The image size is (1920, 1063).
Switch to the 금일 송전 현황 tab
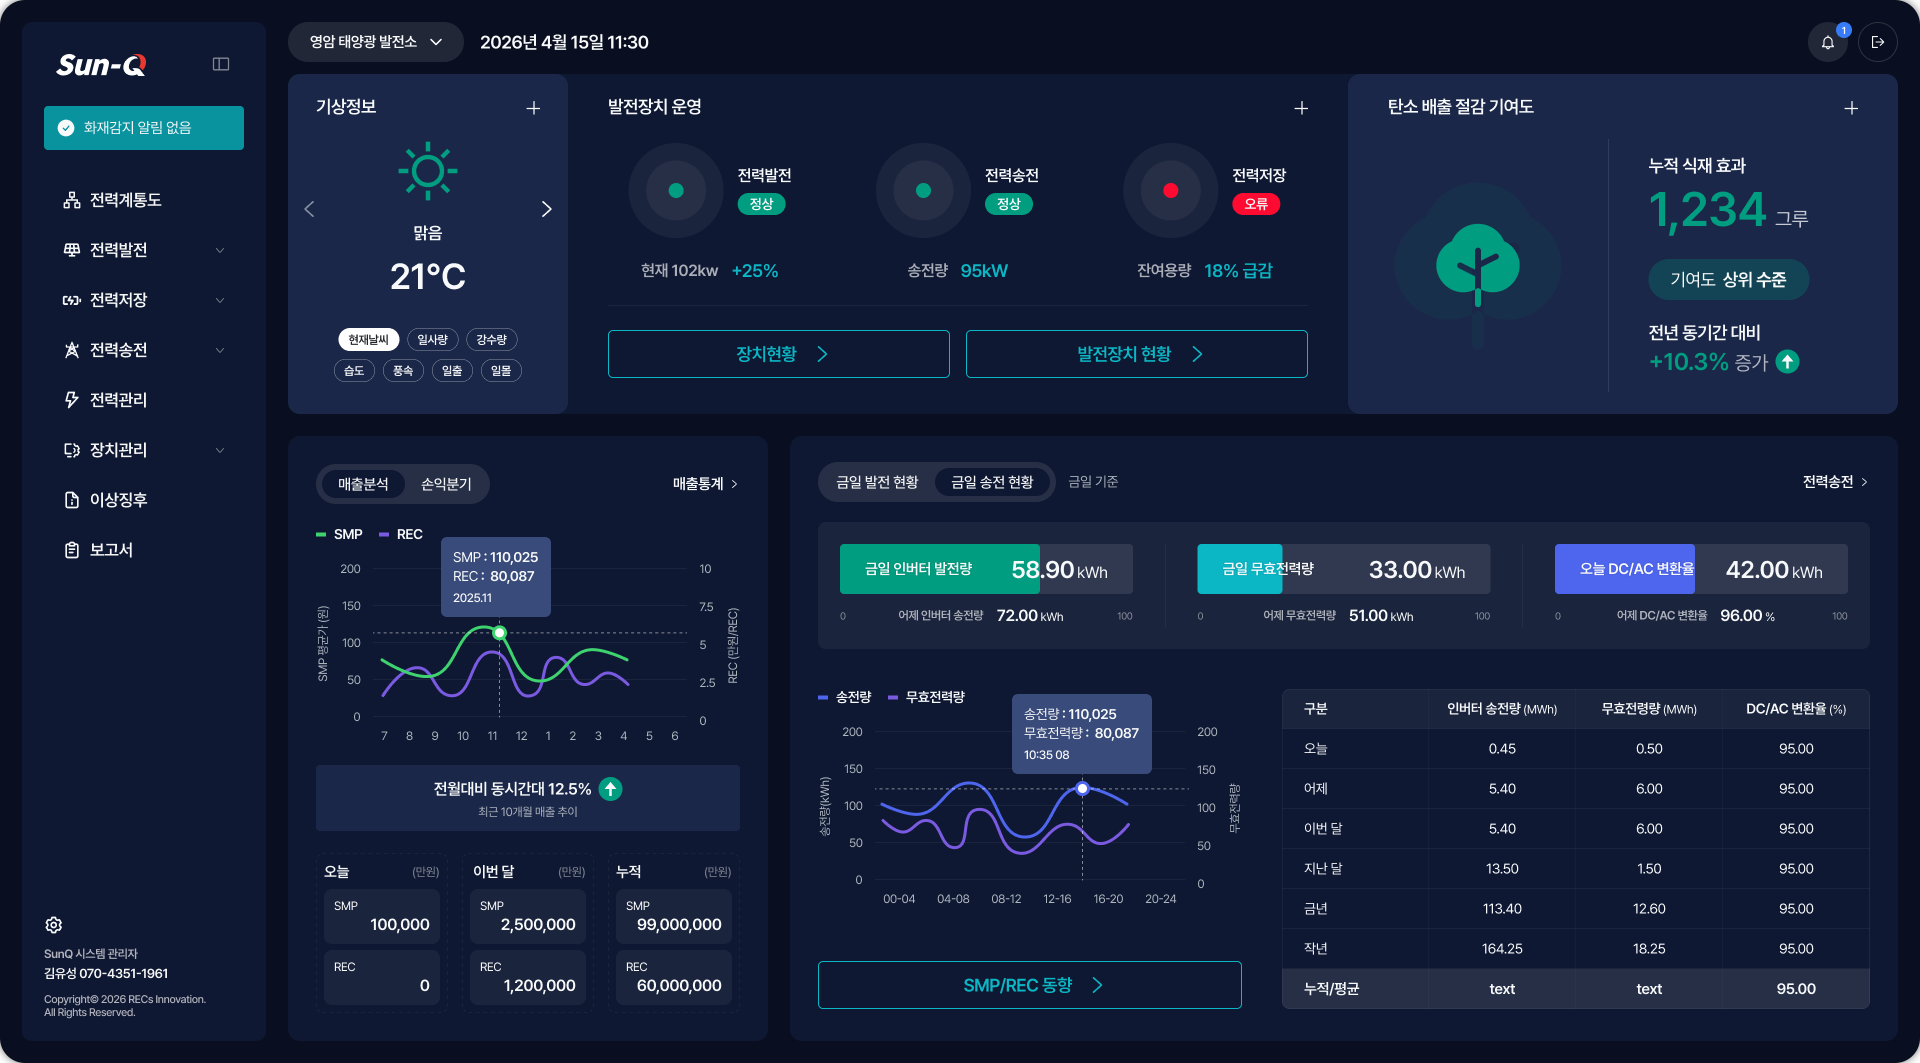[x=992, y=482]
